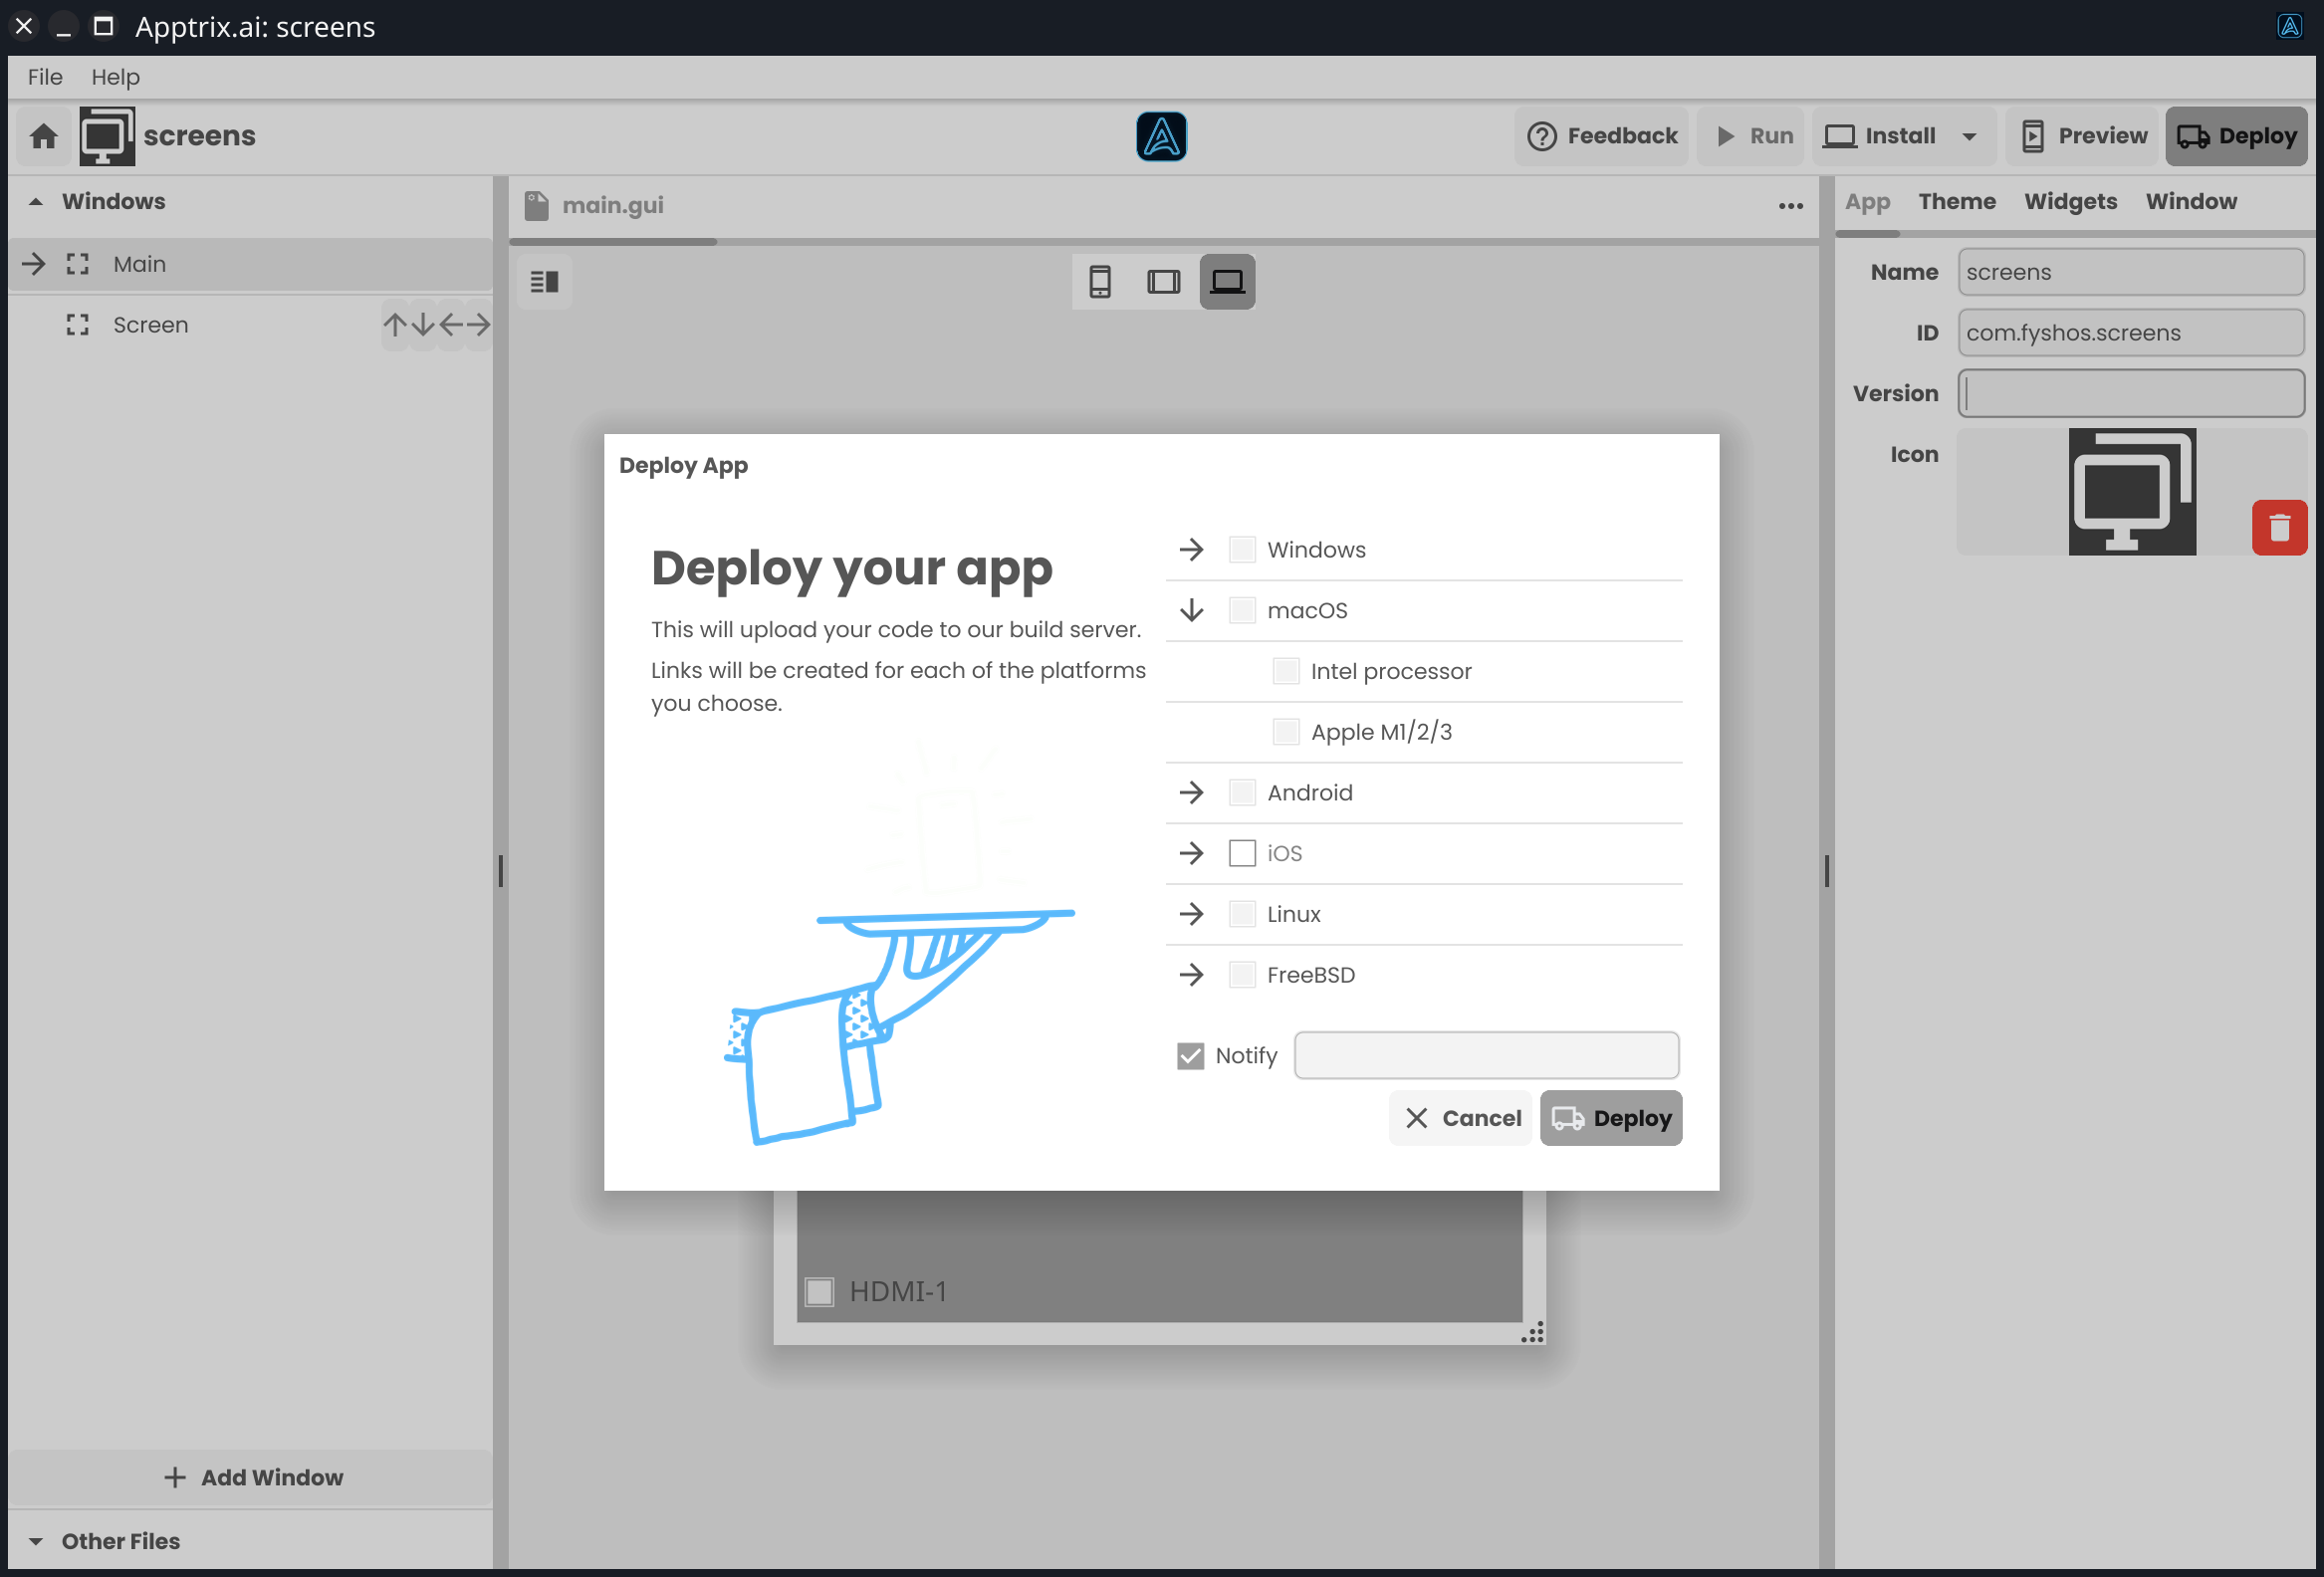Click the Deploy button in the dialog
This screenshot has width=2324, height=1577.
[1610, 1118]
